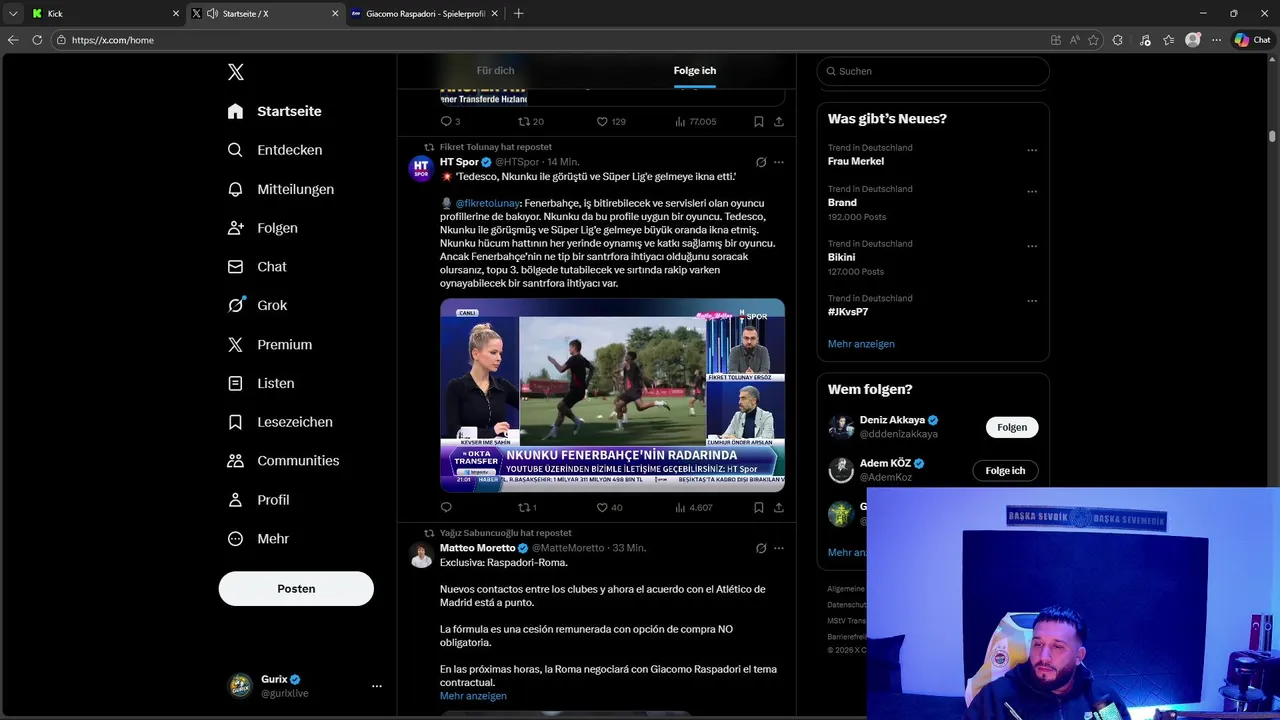Click the browser back arrow
The height and width of the screenshot is (720, 1280).
point(13,40)
